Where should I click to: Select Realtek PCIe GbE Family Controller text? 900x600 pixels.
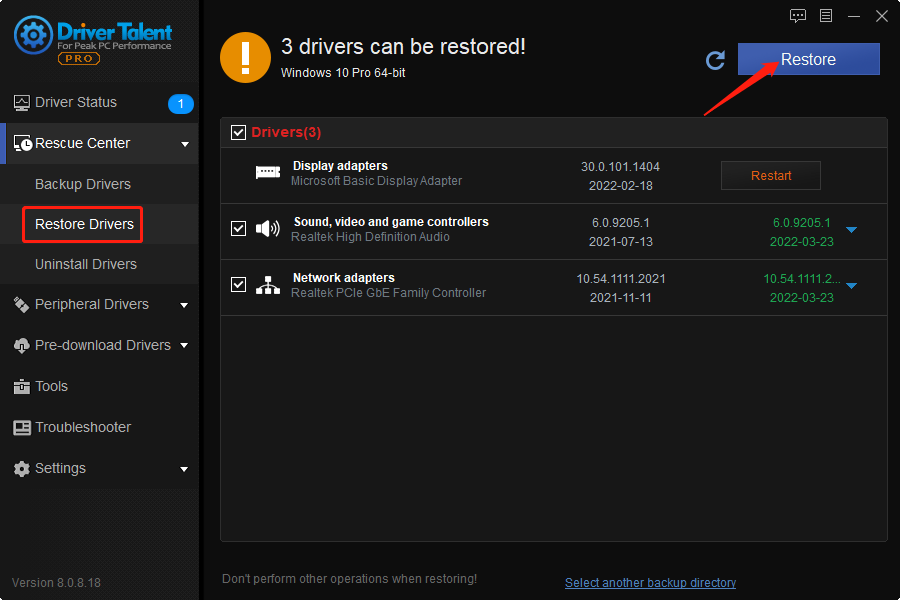(x=389, y=293)
